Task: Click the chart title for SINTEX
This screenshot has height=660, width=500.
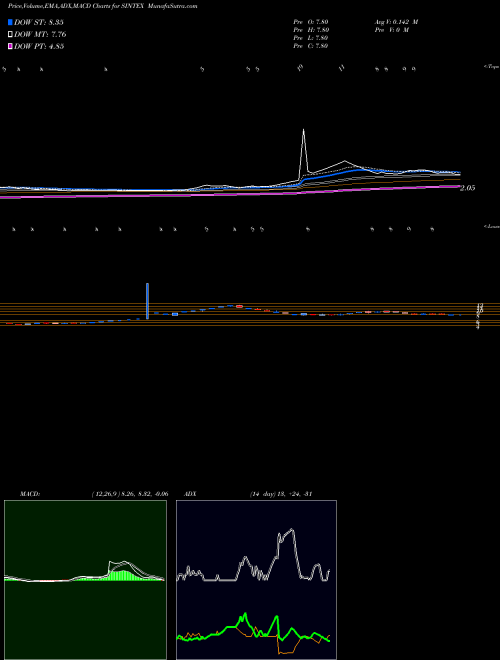Action: (x=103, y=6)
